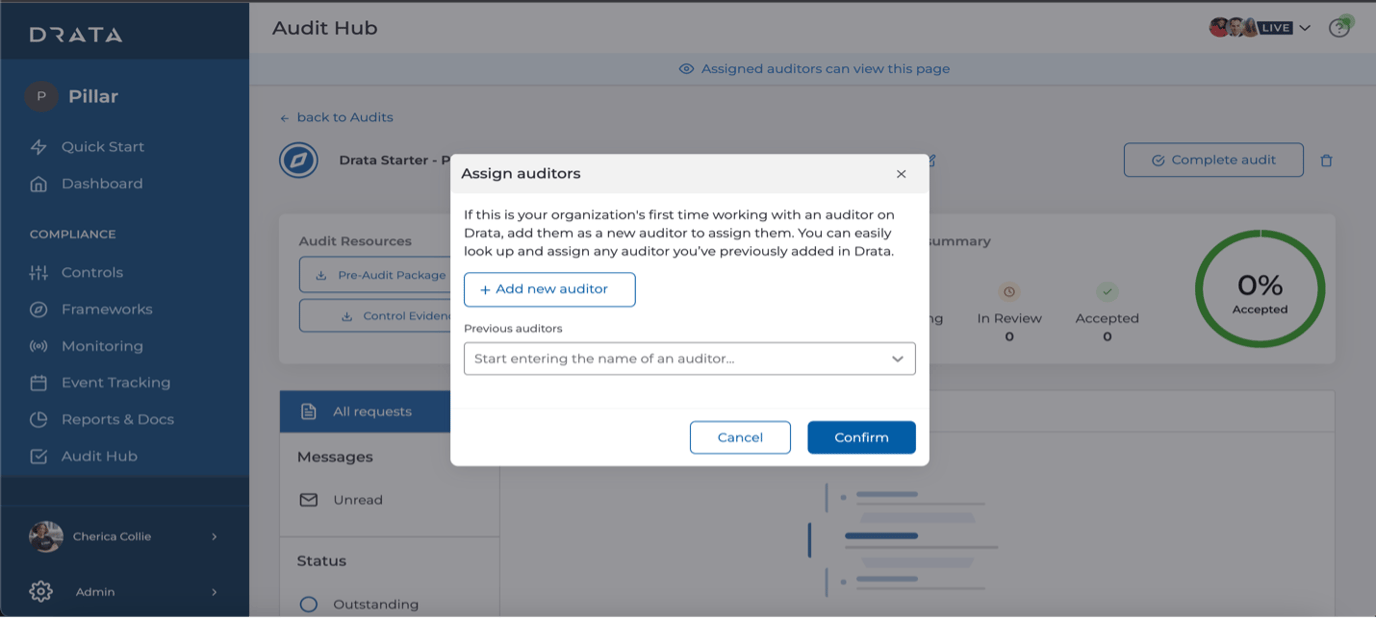
Task: Click the Frameworks compass icon
Action: click(x=39, y=310)
